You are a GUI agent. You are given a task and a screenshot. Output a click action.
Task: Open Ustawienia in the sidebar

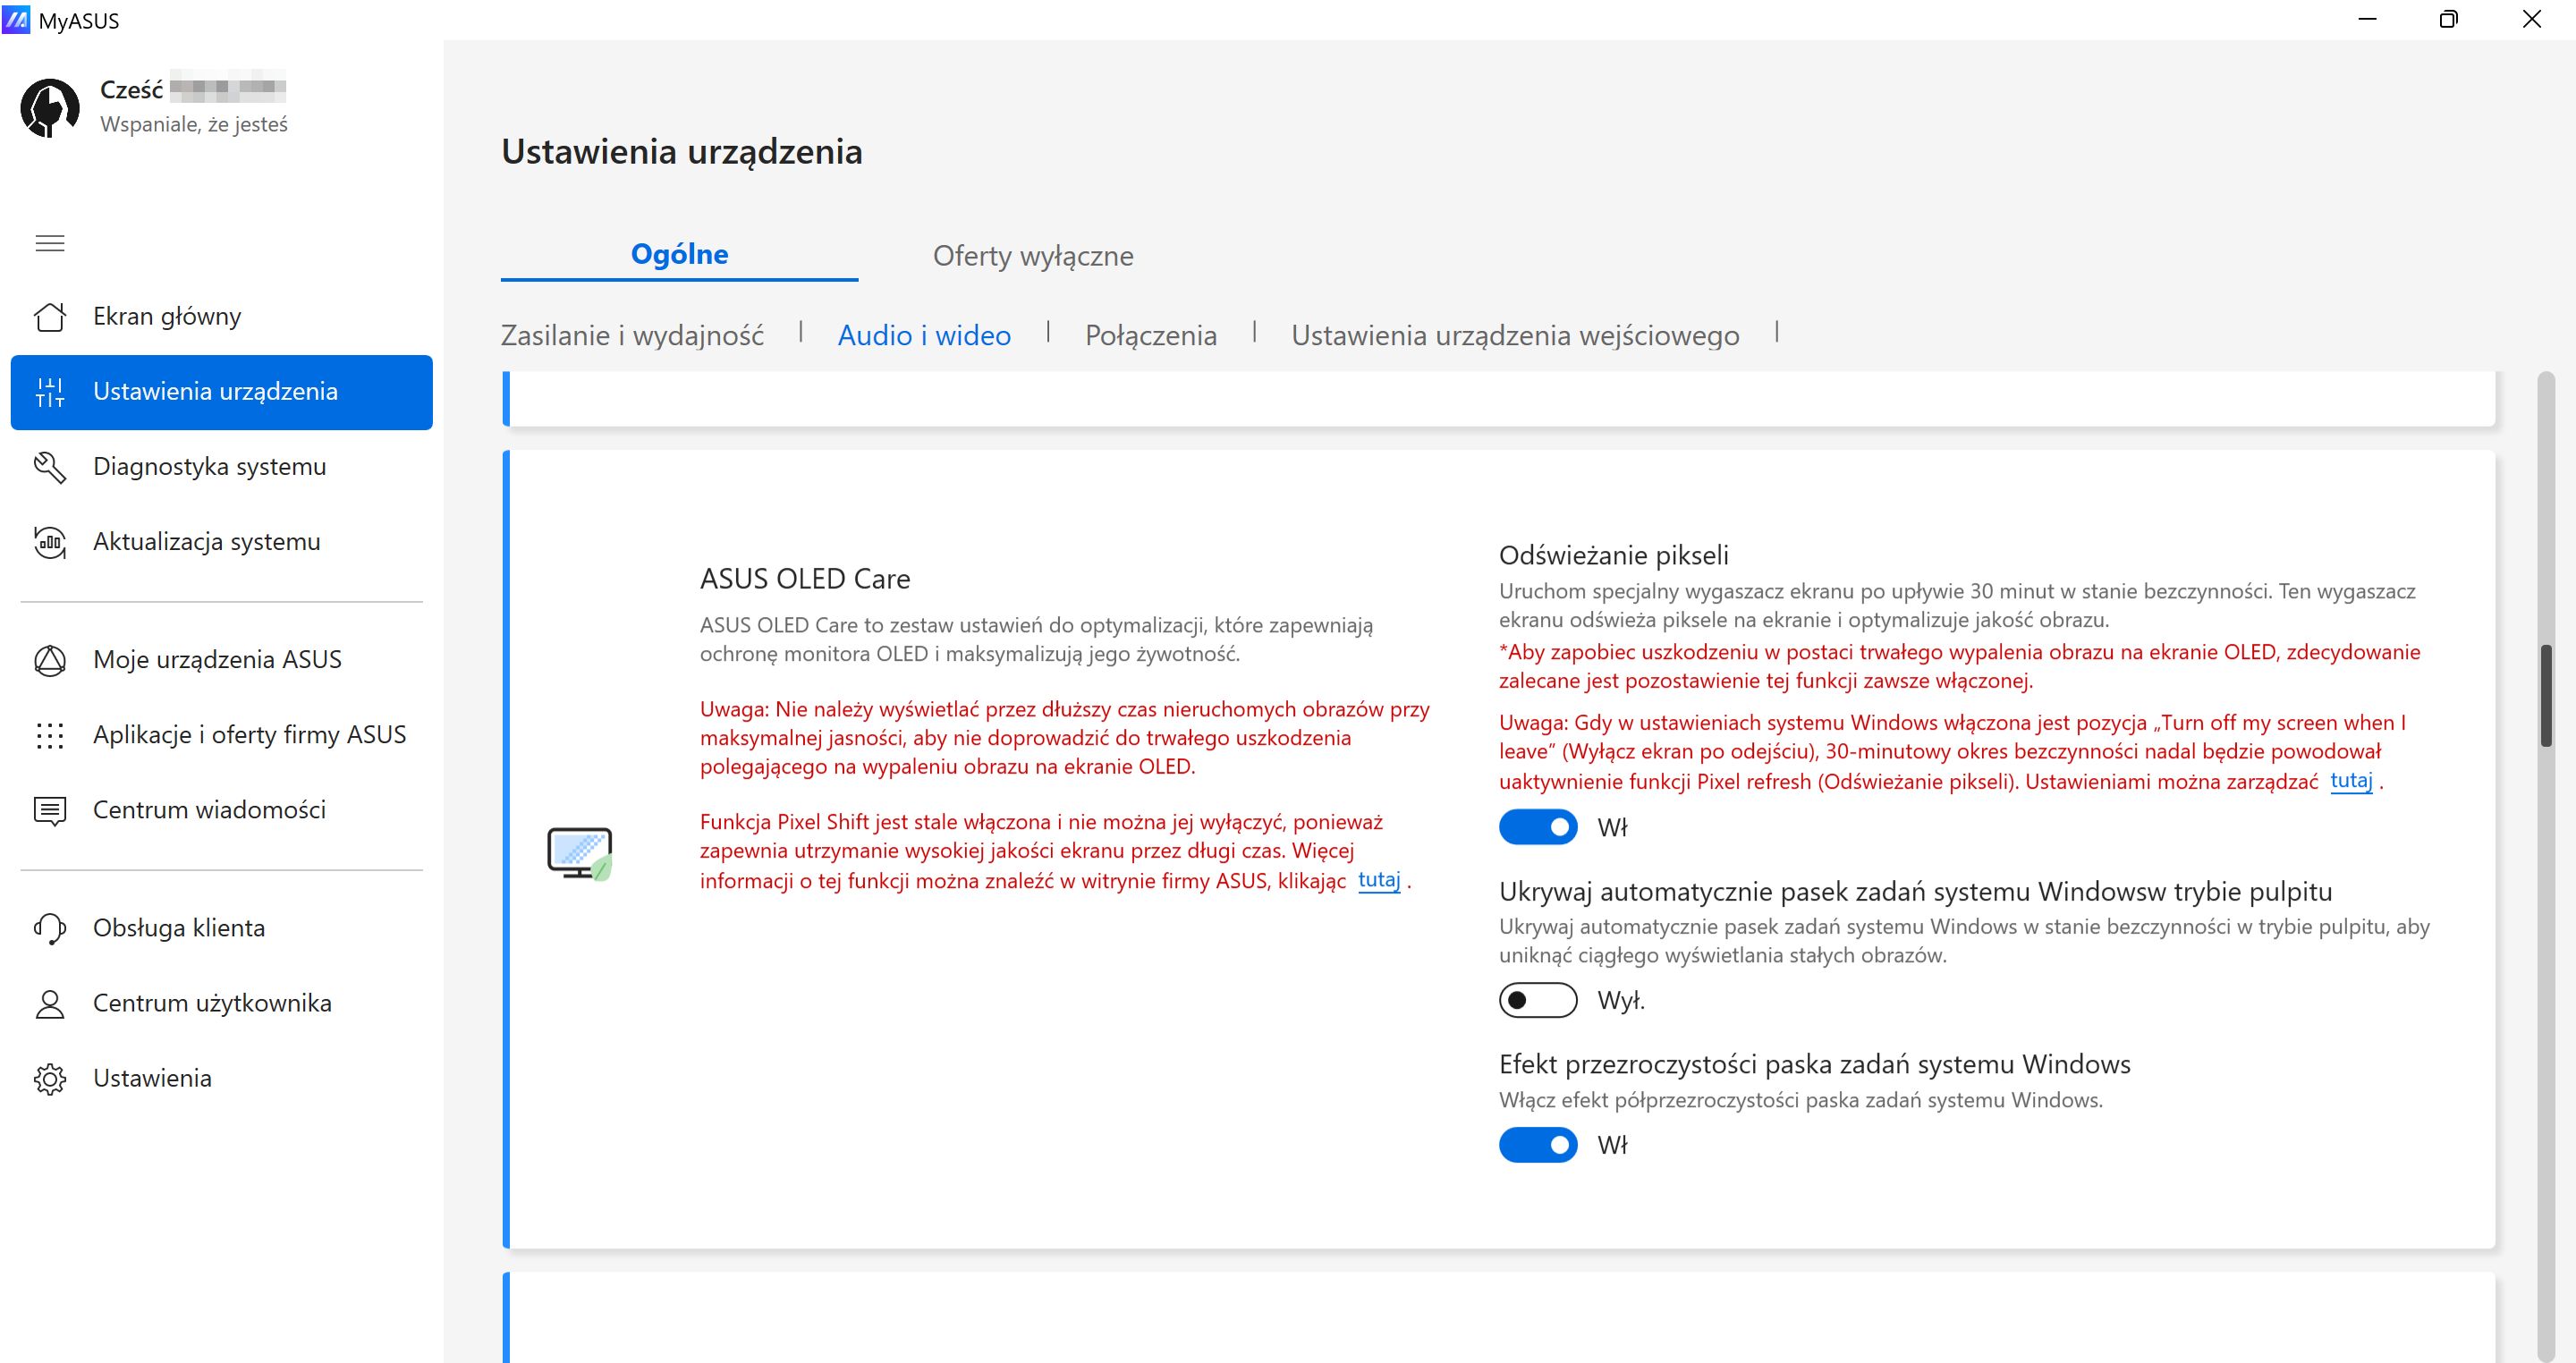(221, 1079)
